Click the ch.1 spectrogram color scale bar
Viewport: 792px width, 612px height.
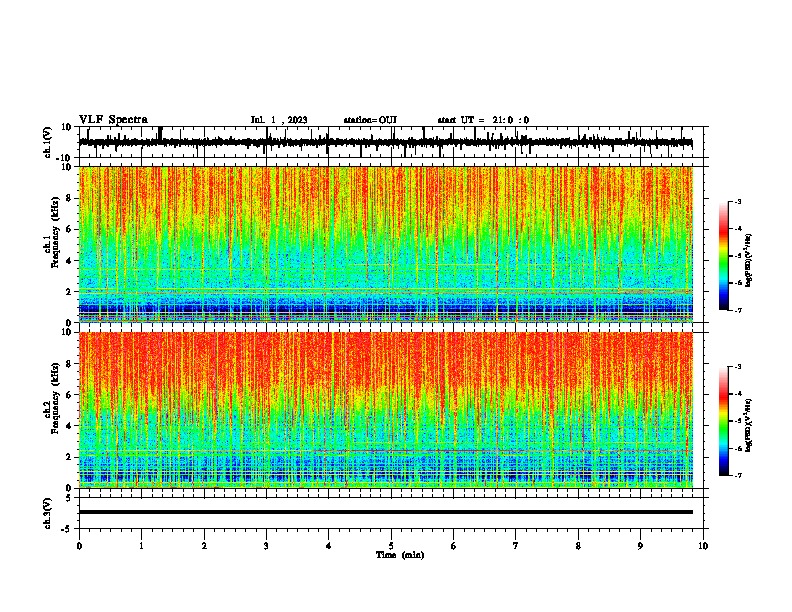[724, 256]
